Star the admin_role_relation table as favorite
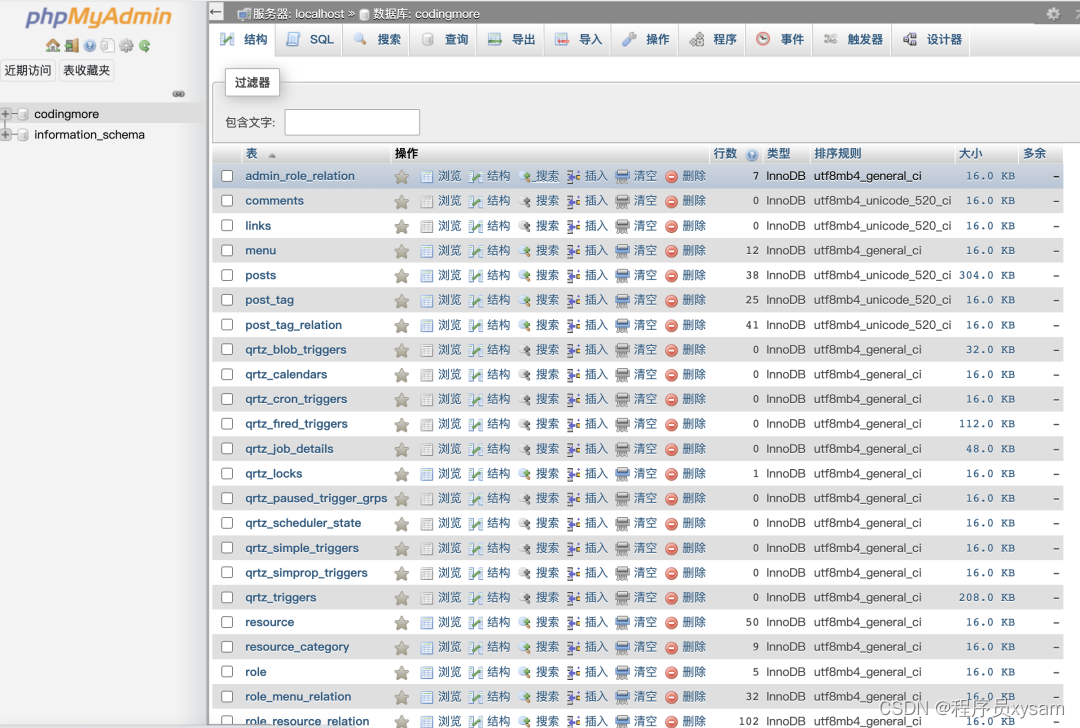1080x728 pixels. (x=402, y=177)
